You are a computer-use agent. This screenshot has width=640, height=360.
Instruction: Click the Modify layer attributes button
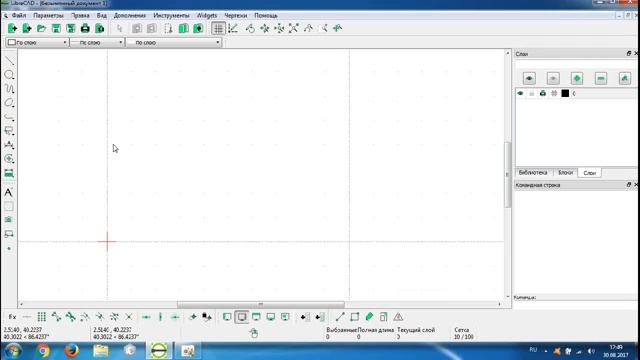pos(625,78)
